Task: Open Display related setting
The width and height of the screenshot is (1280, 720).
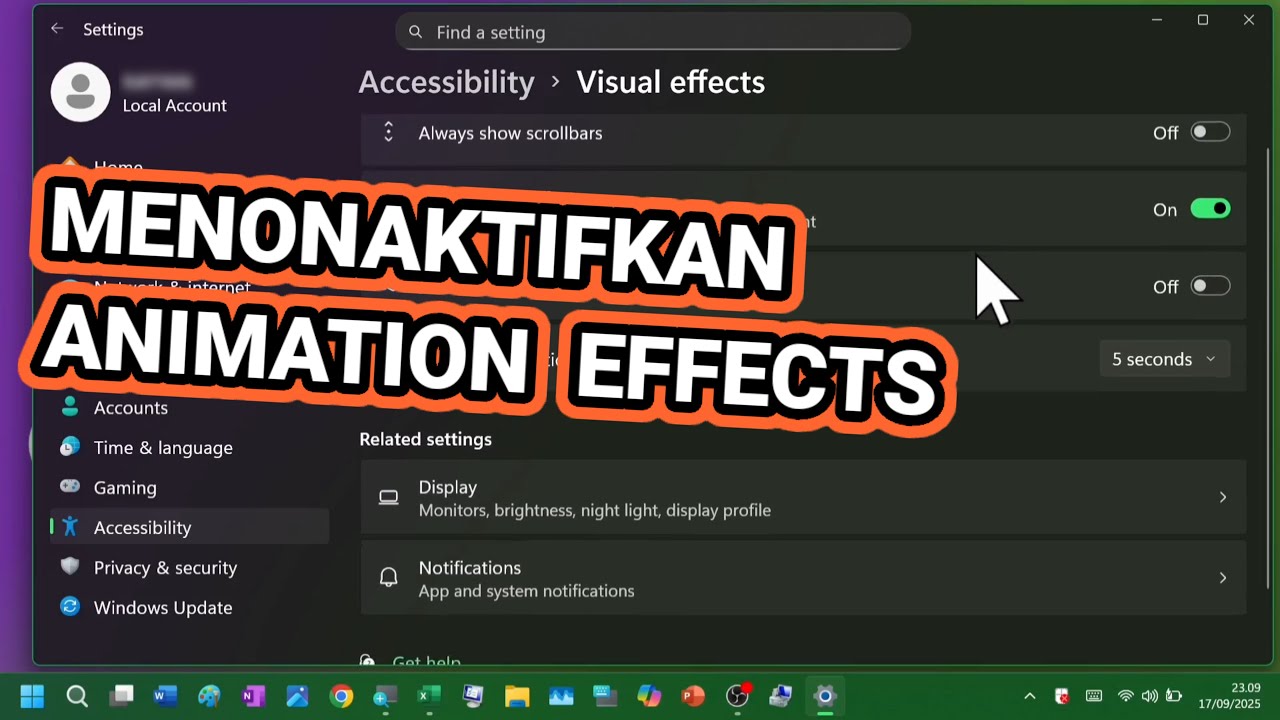Action: (803, 497)
